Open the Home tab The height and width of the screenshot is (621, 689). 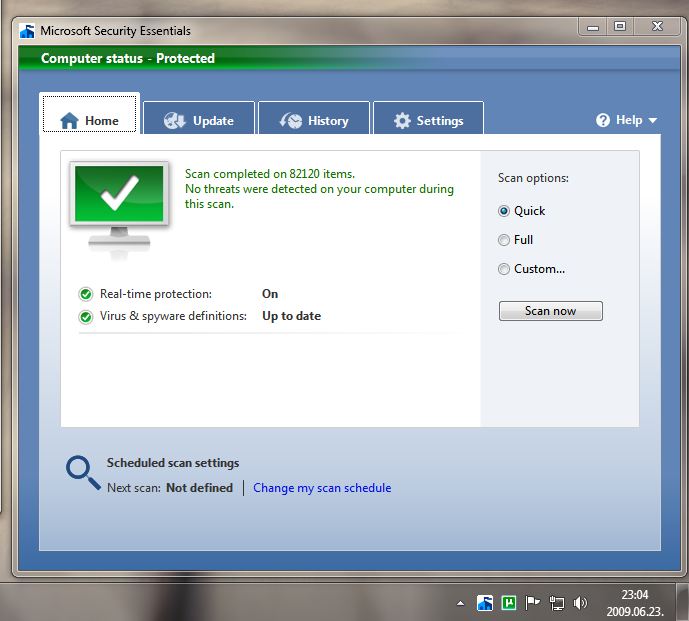[x=89, y=113]
